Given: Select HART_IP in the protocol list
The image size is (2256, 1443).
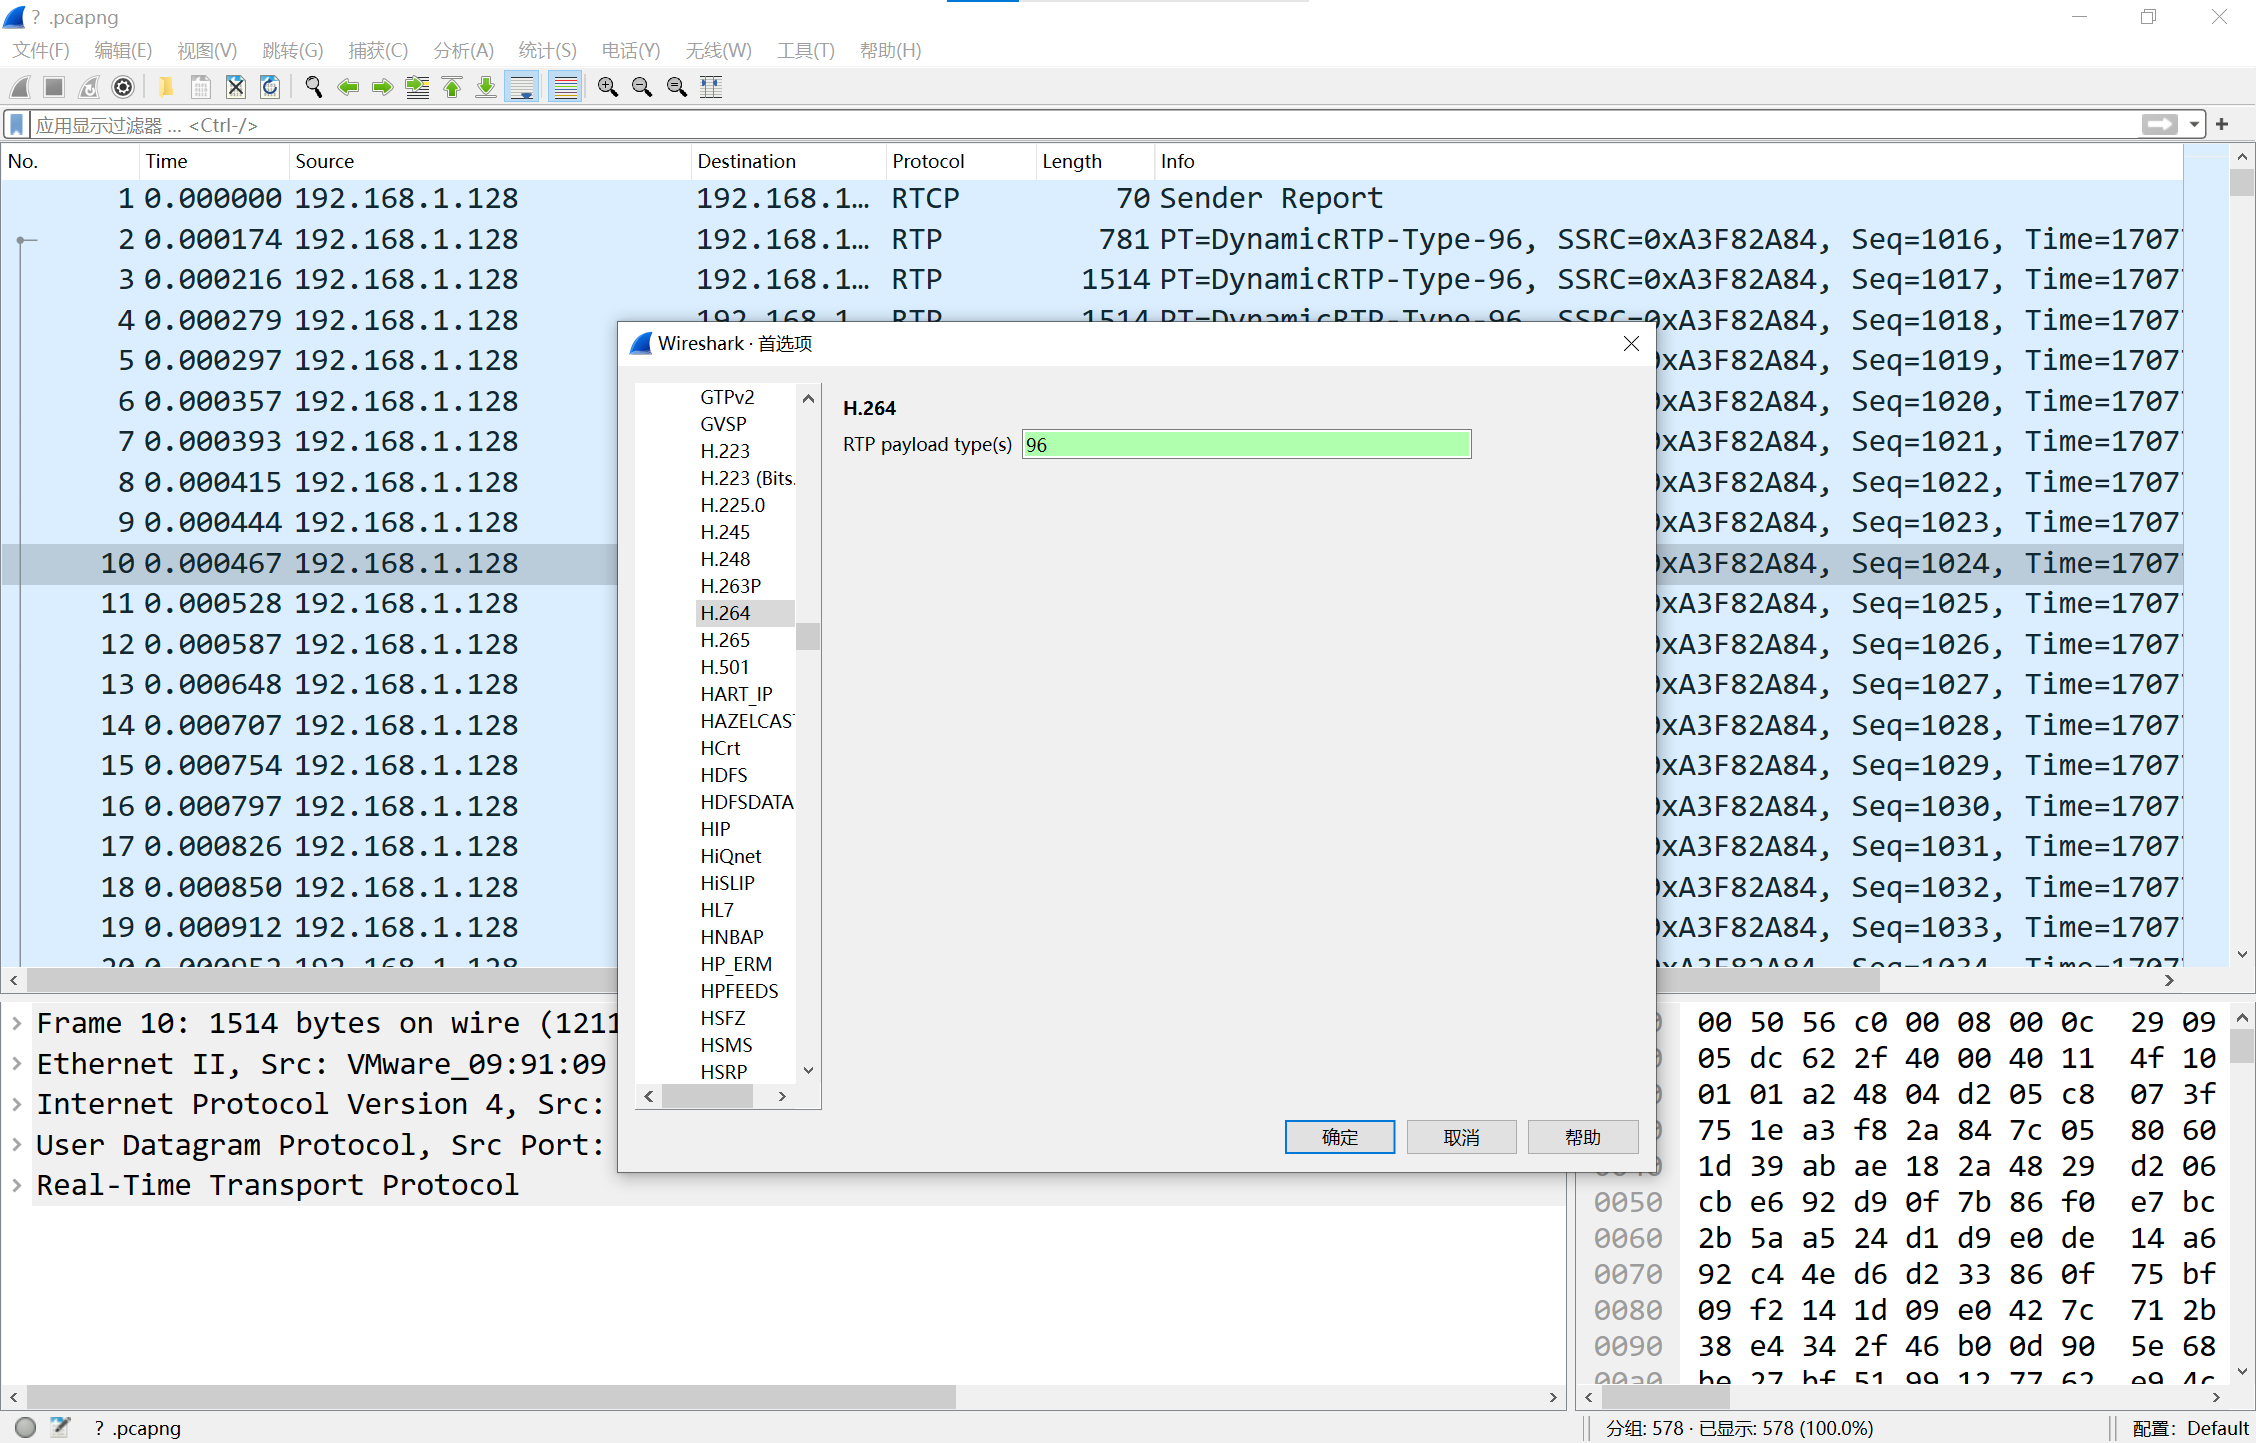Looking at the screenshot, I should click(736, 694).
